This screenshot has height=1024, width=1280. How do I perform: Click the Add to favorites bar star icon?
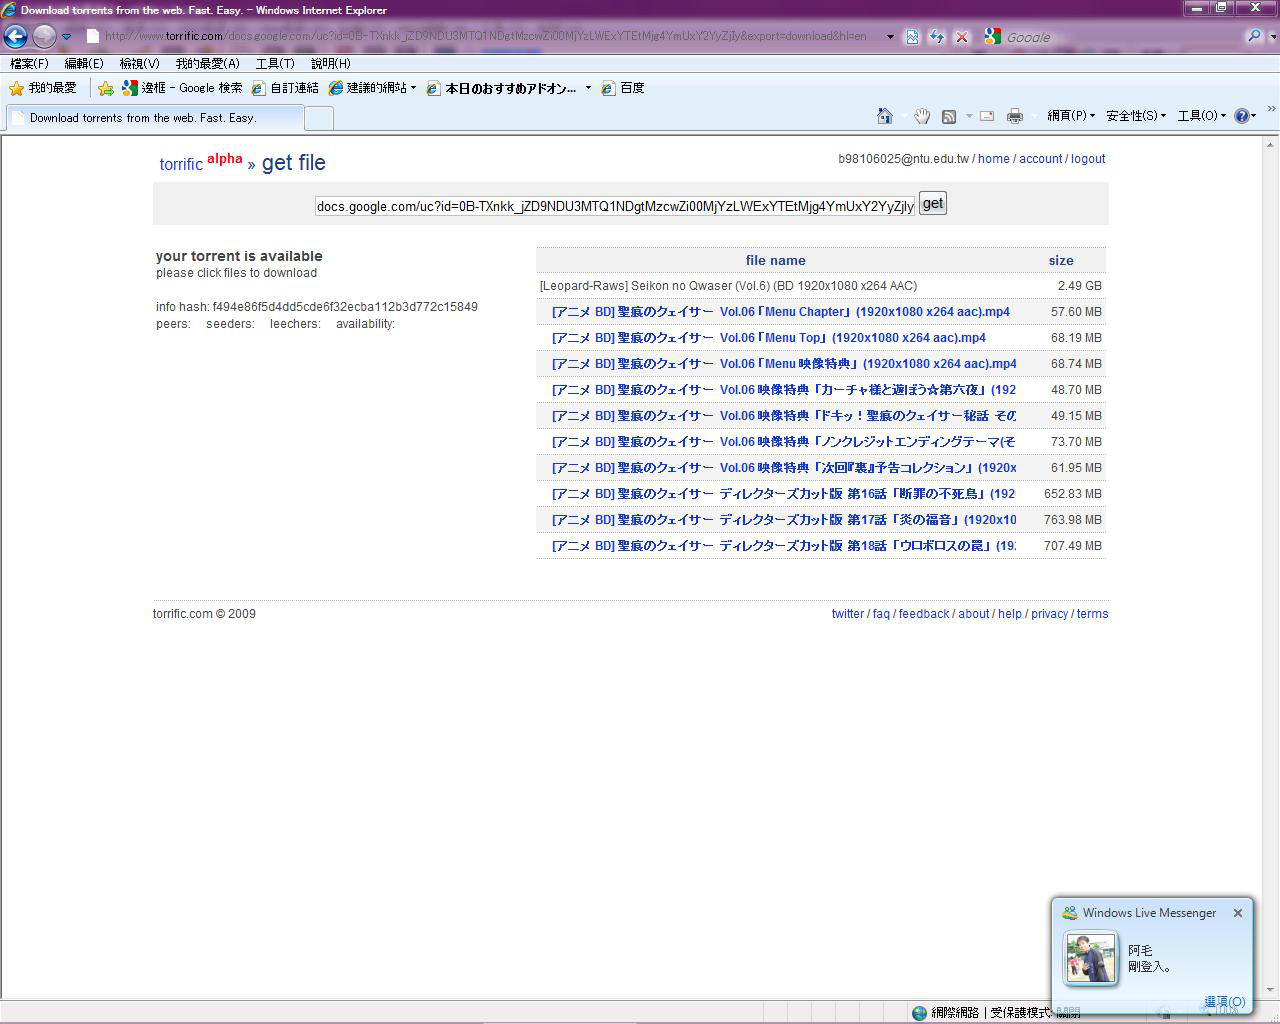[x=106, y=88]
